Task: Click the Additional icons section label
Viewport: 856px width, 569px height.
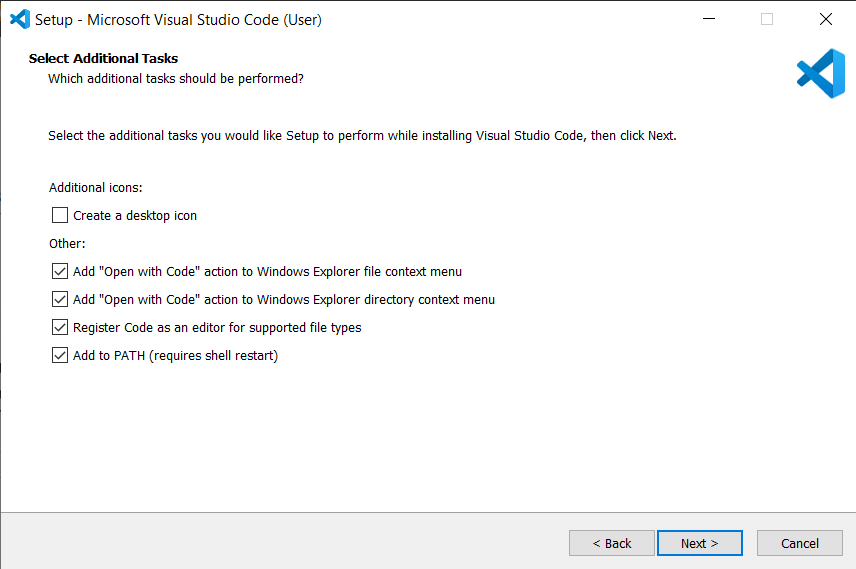Action: [x=95, y=187]
